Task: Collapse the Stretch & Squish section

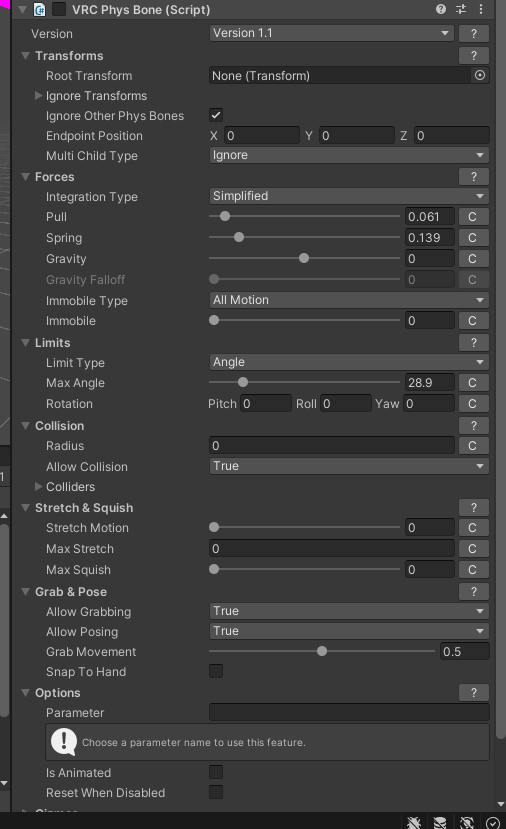Action: [25, 508]
